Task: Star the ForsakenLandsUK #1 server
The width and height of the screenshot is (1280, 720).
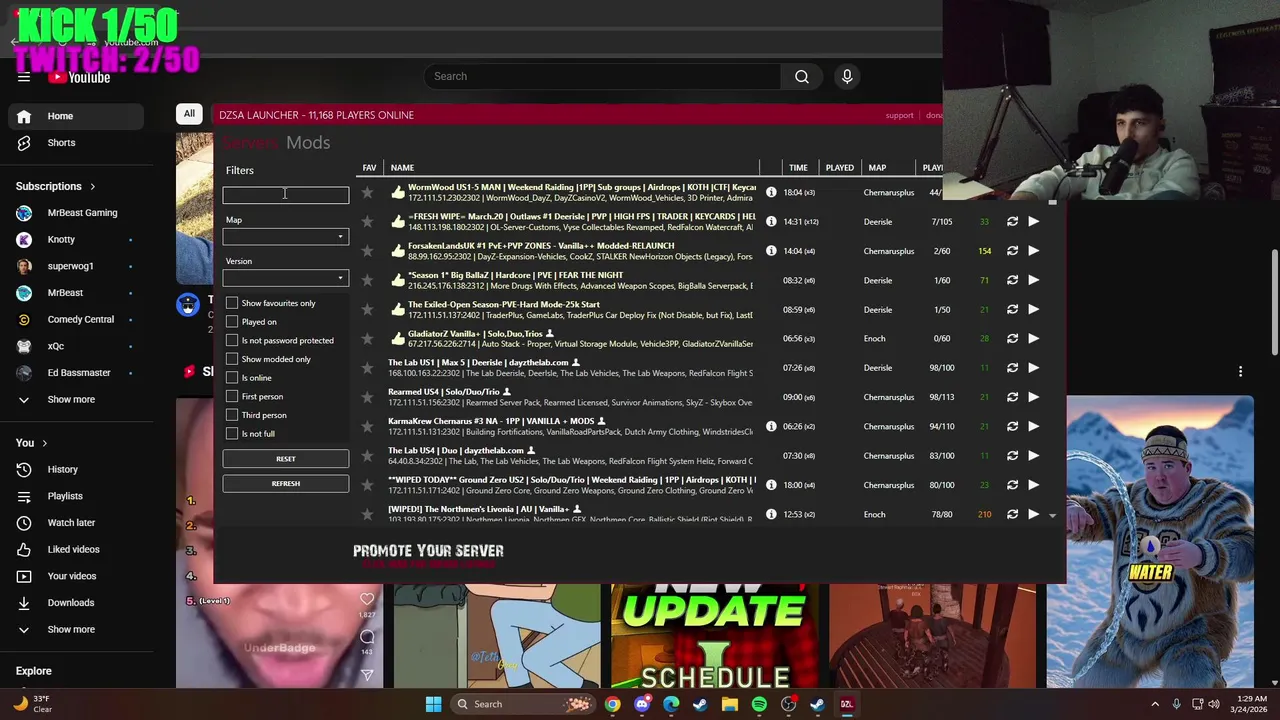Action: click(367, 251)
